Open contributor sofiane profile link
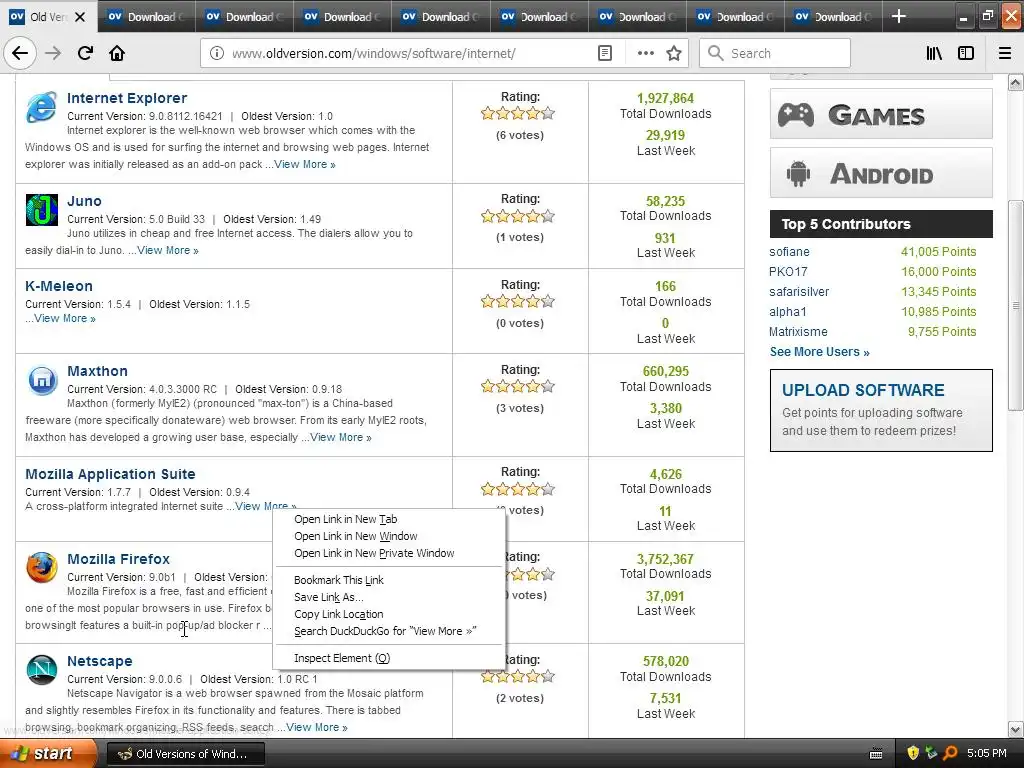Screen dimensions: 1024x768 790,252
